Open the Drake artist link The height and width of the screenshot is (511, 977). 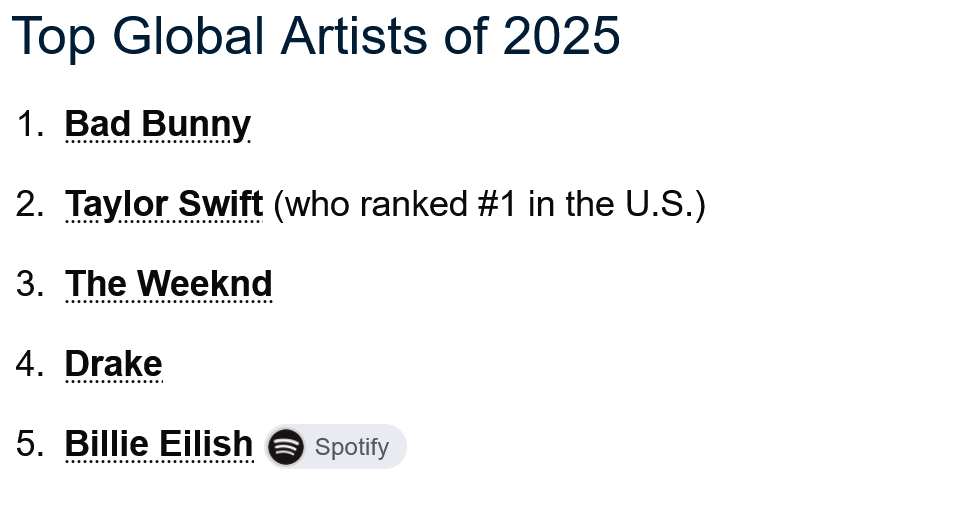coord(113,363)
